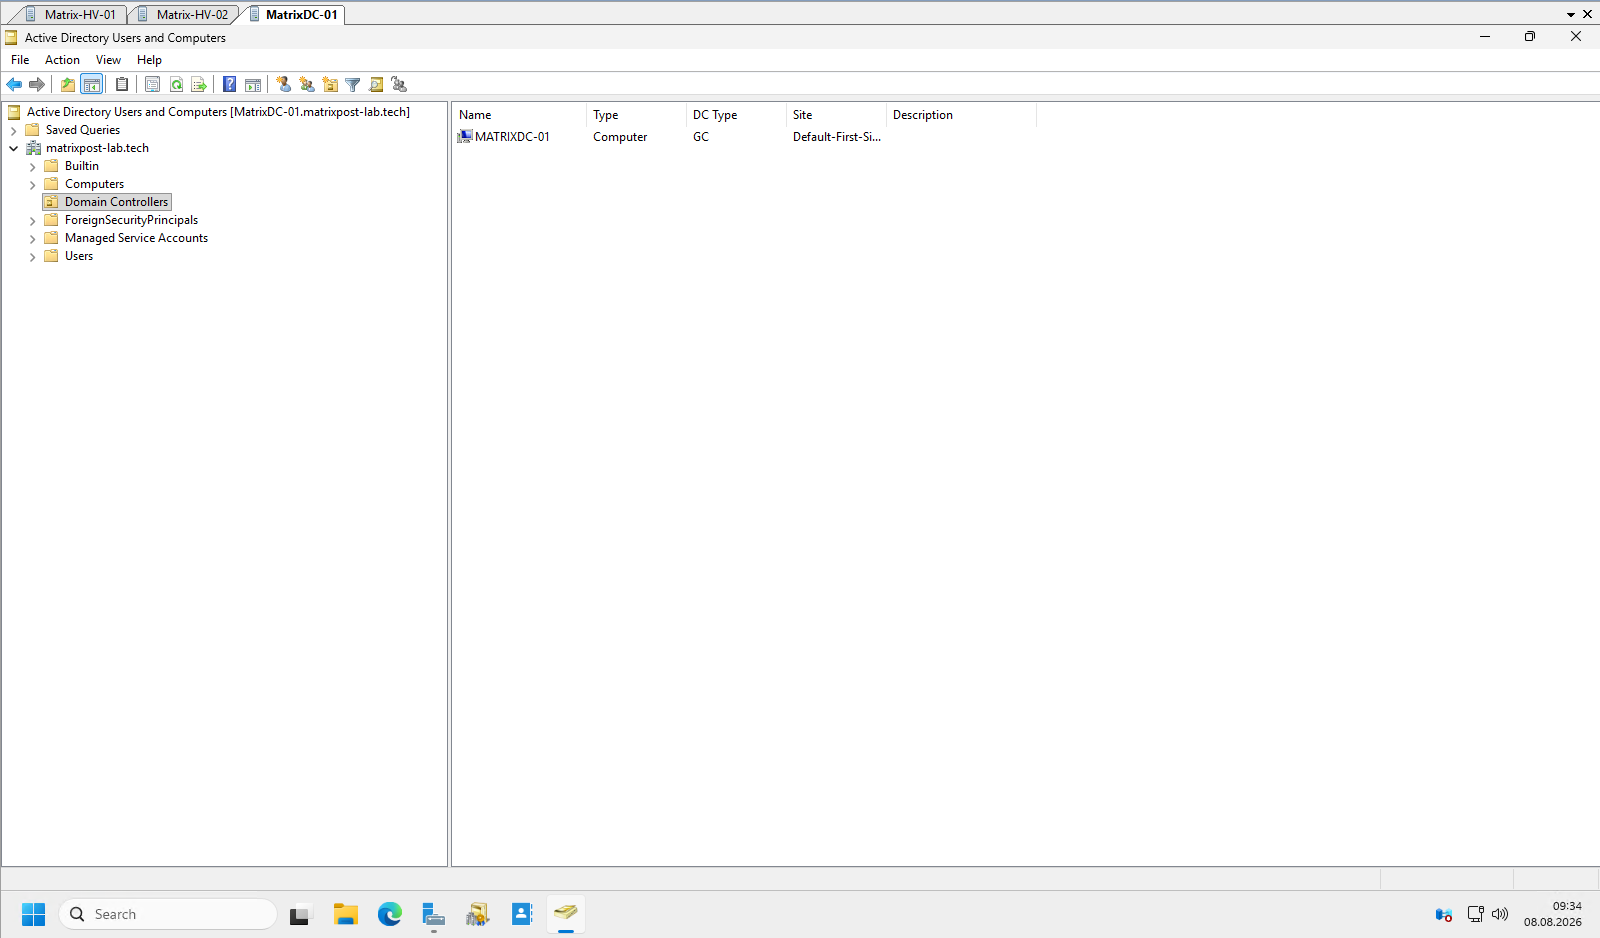Select Domain Controllers OU in tree
This screenshot has height=938, width=1600.
(x=116, y=202)
